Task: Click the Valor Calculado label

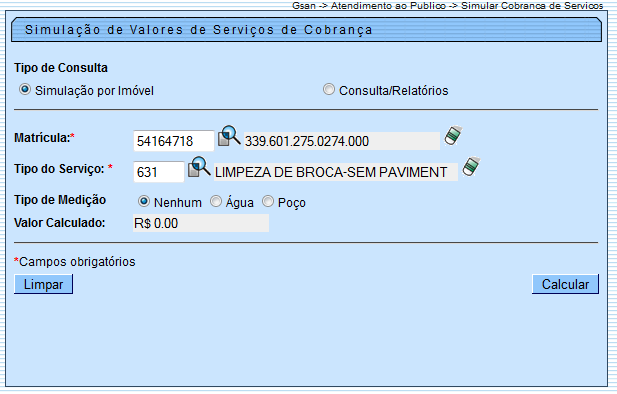Action: click(60, 223)
